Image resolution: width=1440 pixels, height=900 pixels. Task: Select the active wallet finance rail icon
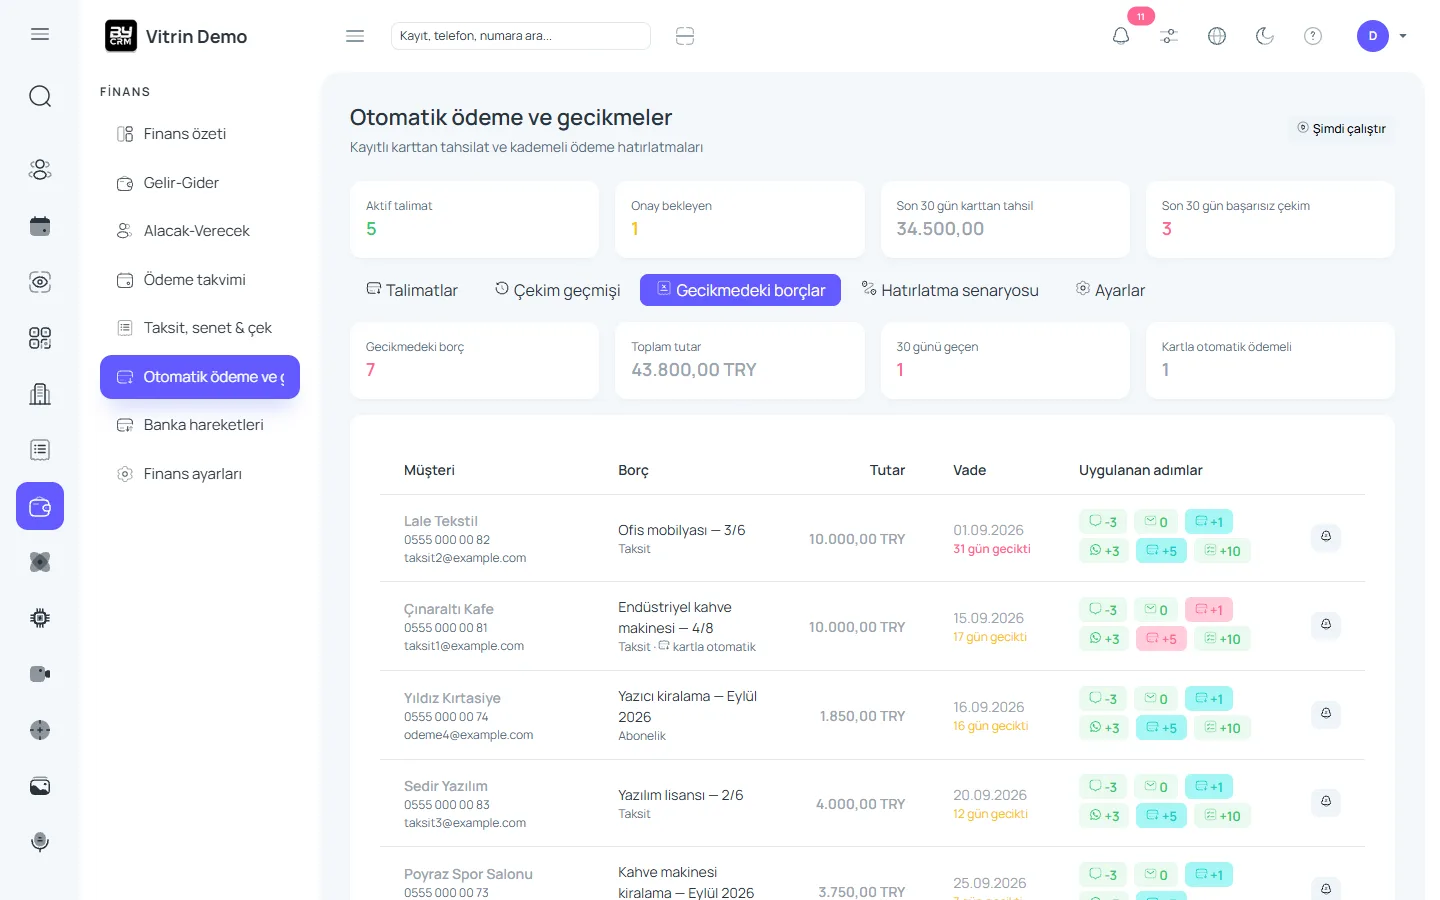[x=40, y=506]
